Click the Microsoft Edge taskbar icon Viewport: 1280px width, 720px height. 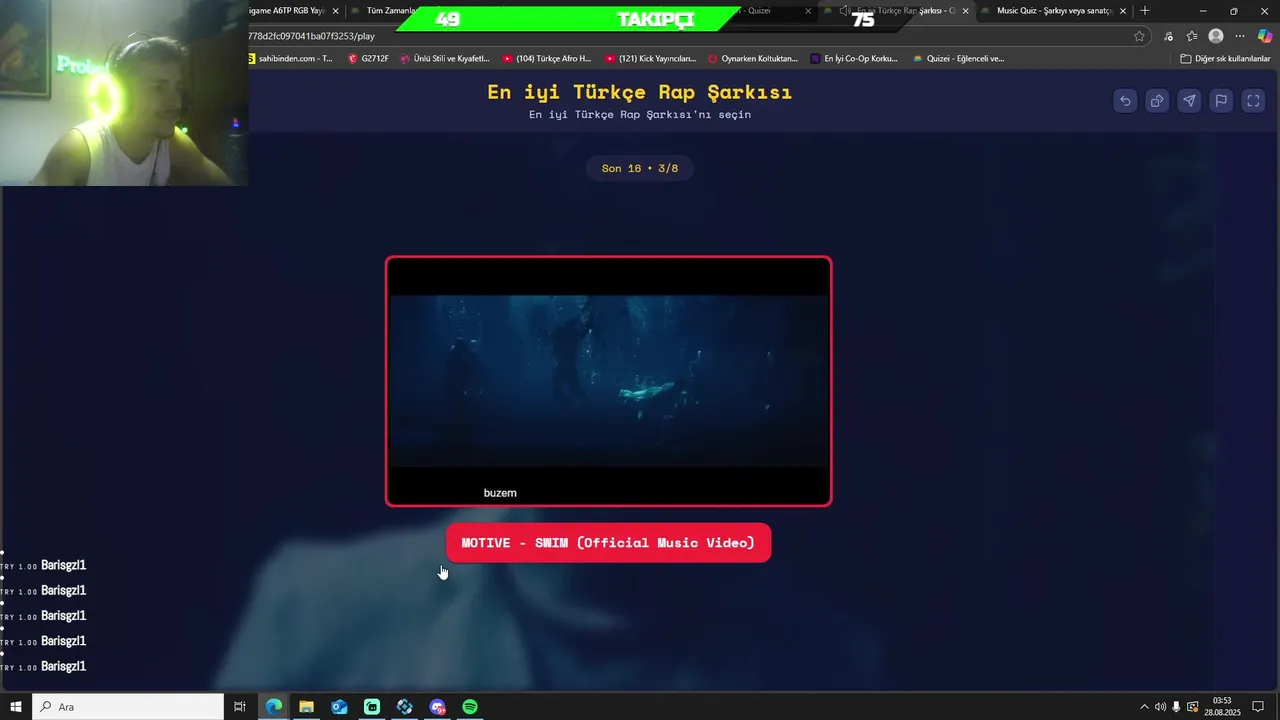(273, 707)
